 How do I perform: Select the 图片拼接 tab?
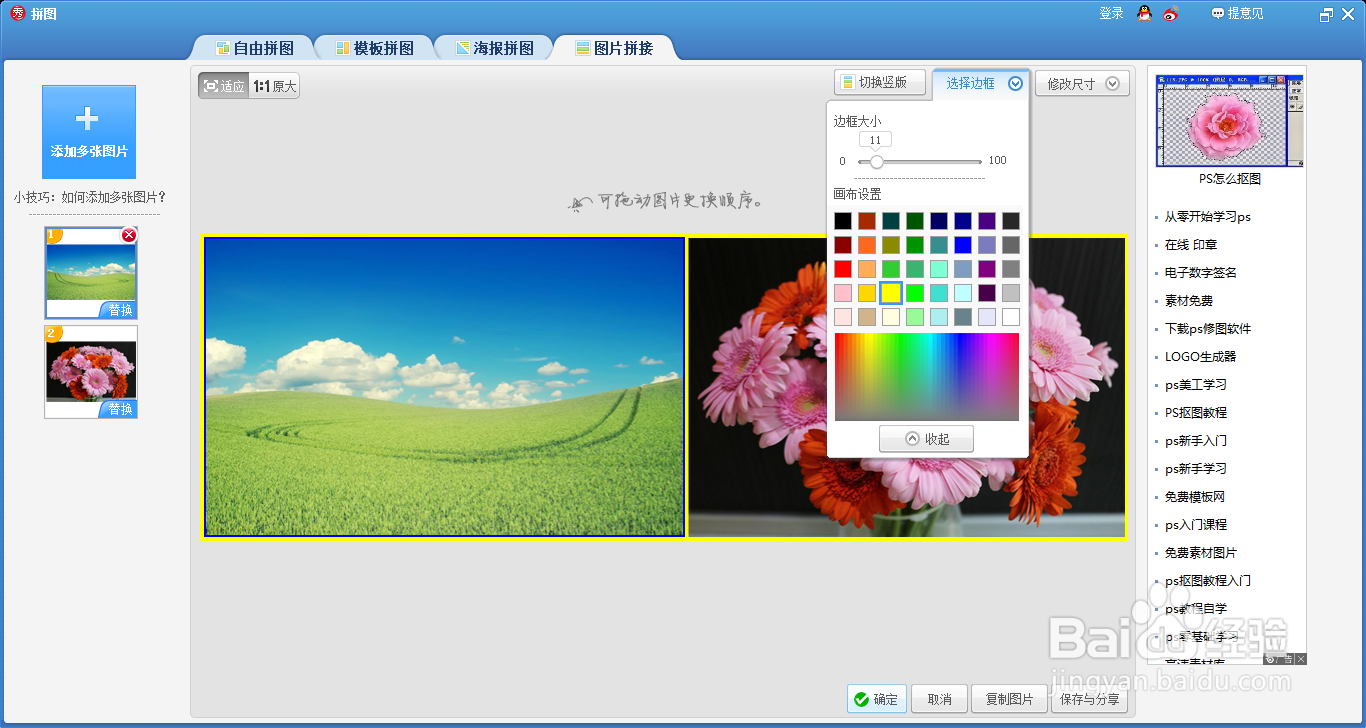(614, 48)
